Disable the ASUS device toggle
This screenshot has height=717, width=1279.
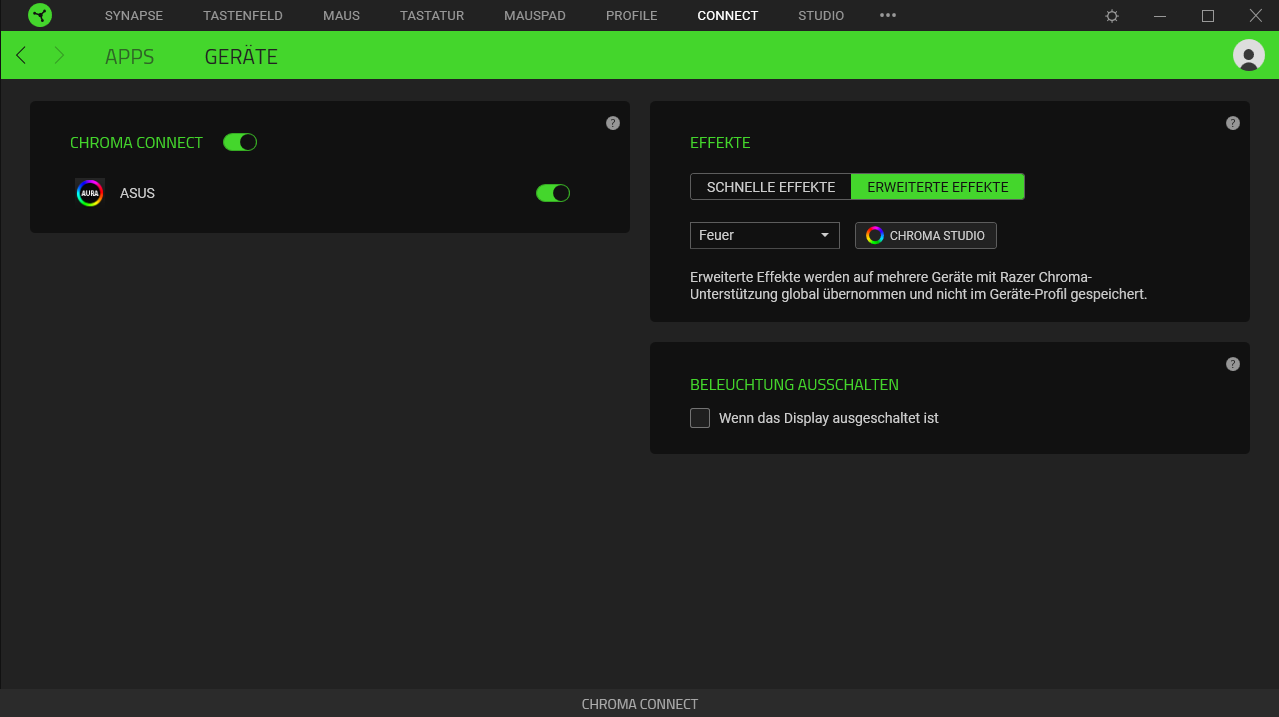coord(553,193)
